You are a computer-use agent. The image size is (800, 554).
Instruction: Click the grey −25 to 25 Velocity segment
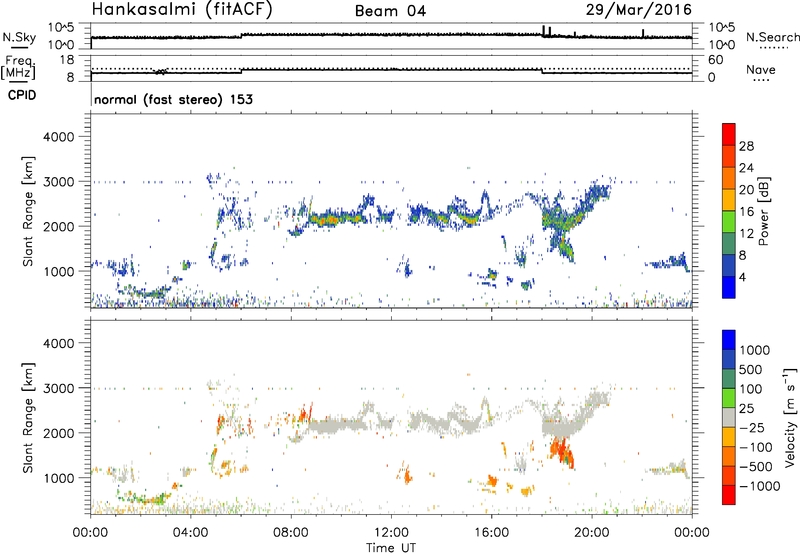tap(729, 418)
